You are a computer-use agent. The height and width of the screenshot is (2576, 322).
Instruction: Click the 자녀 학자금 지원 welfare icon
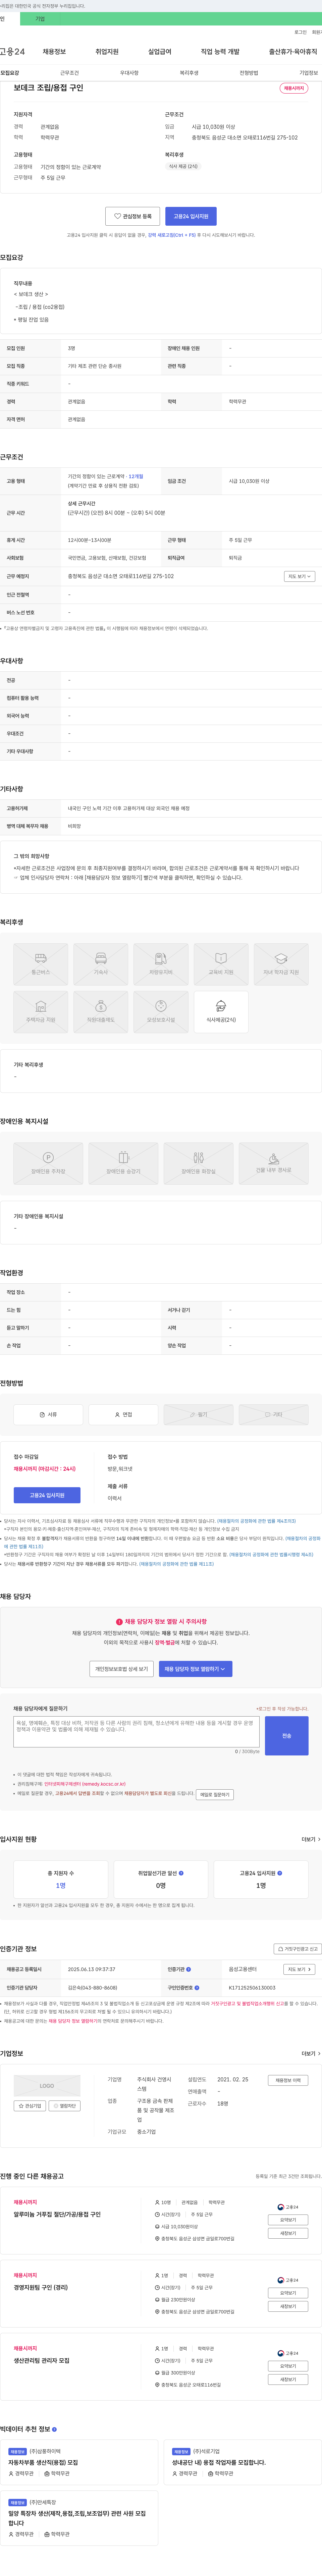(x=281, y=964)
